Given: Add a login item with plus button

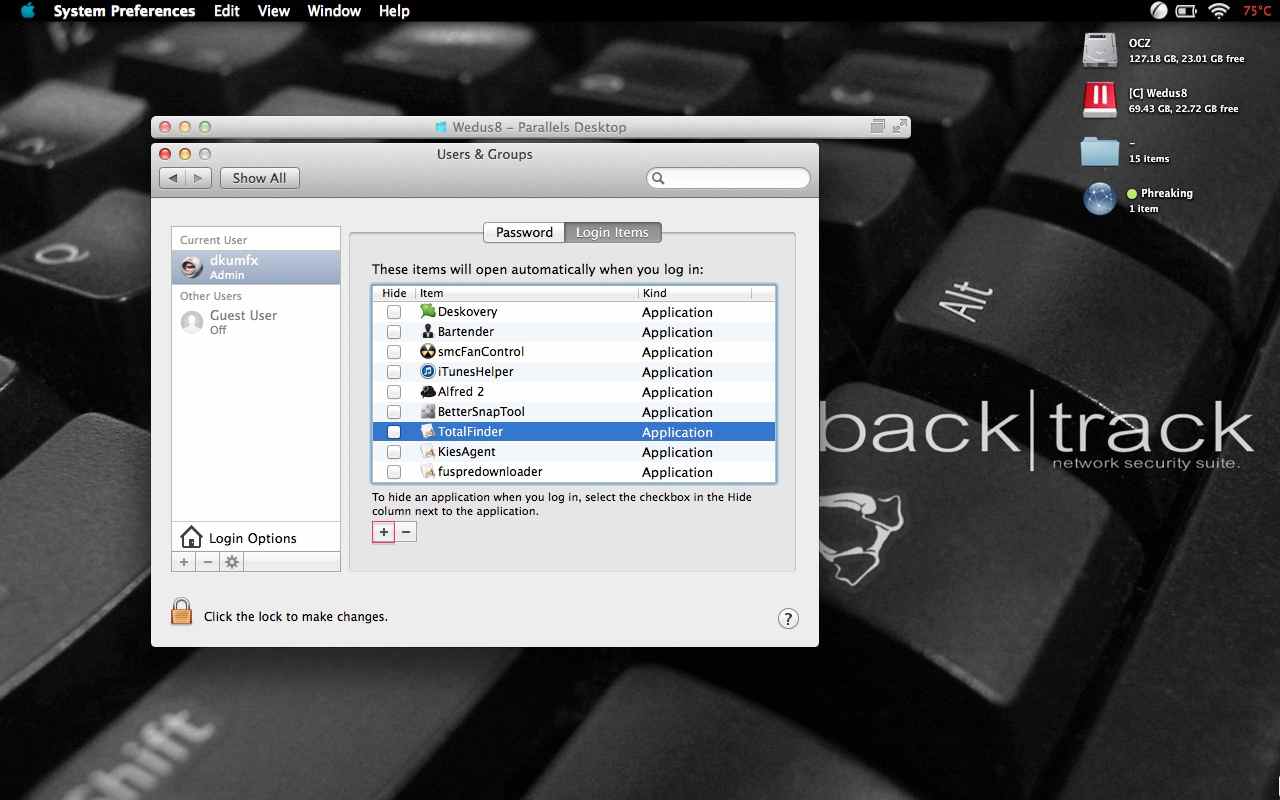Looking at the screenshot, I should 384,532.
